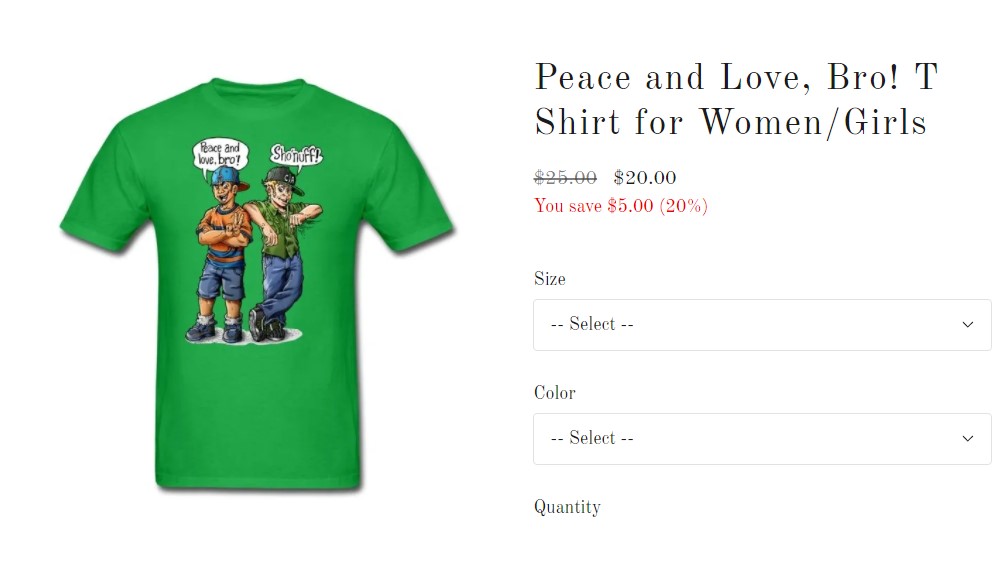Click the '-- Select --' placeholder under Size
Screen dimensions: 1006x564
tap(592, 325)
